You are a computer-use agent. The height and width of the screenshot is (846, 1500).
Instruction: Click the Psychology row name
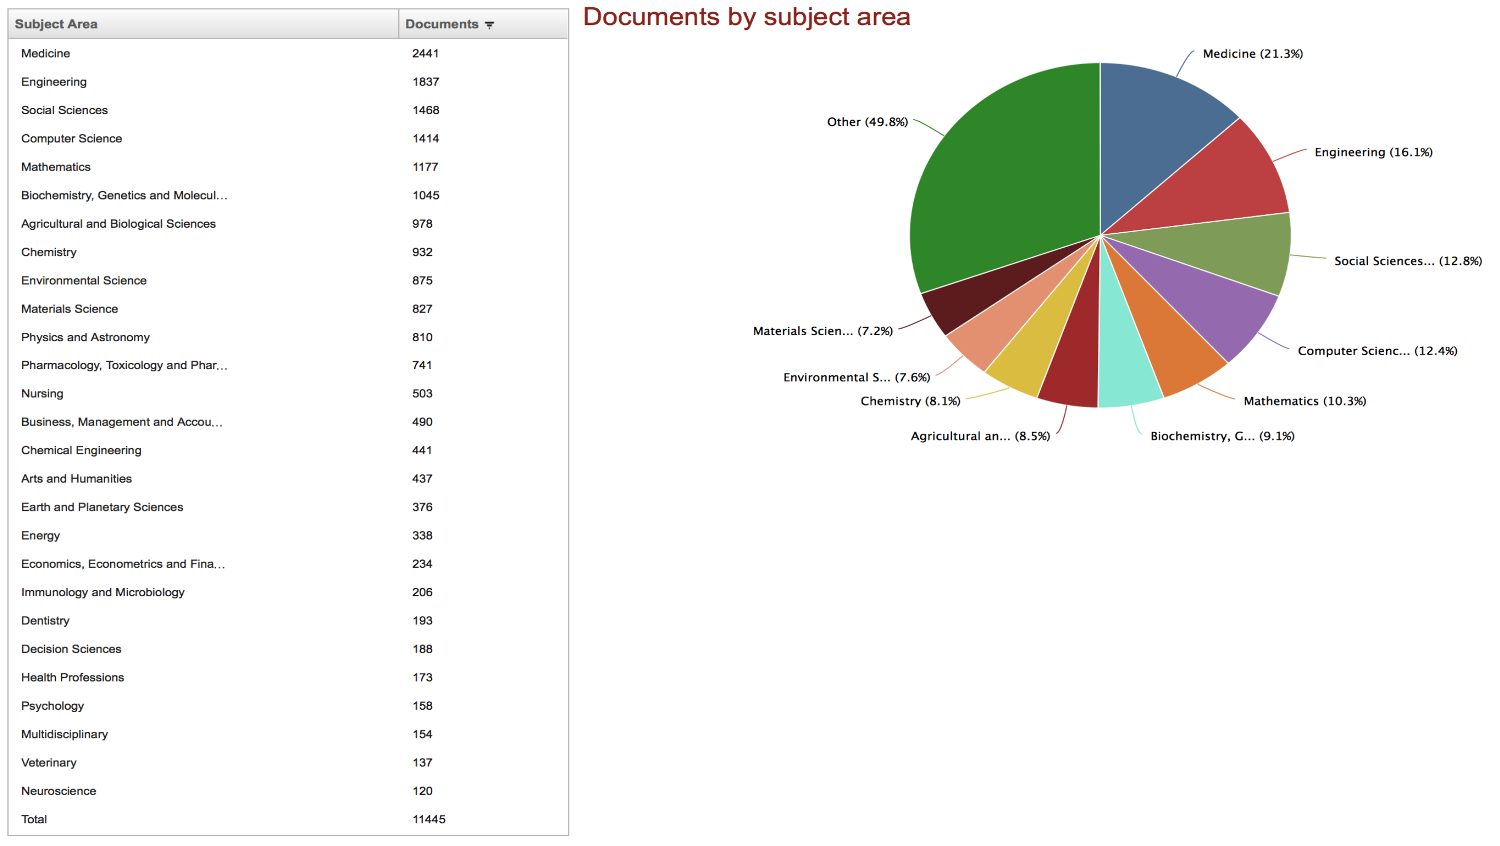pyautogui.click(x=52, y=706)
